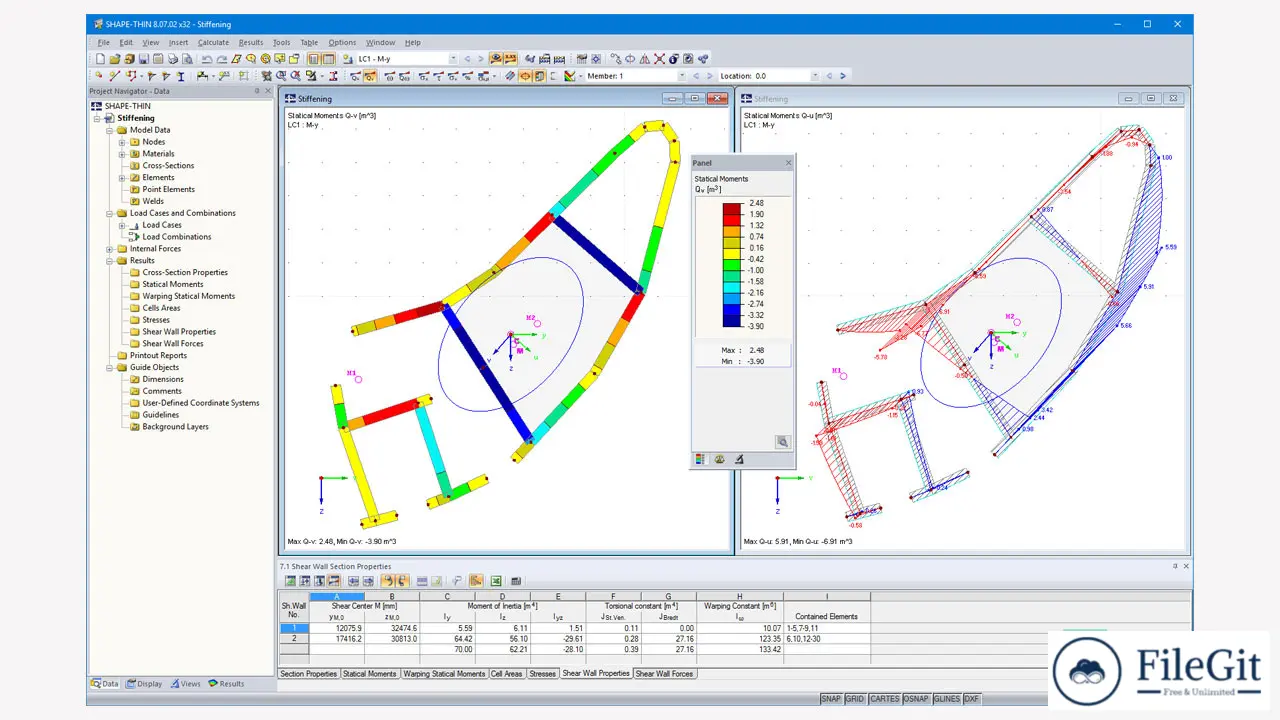Click the Q-v statical moment toolbar icon

[x=370, y=76]
